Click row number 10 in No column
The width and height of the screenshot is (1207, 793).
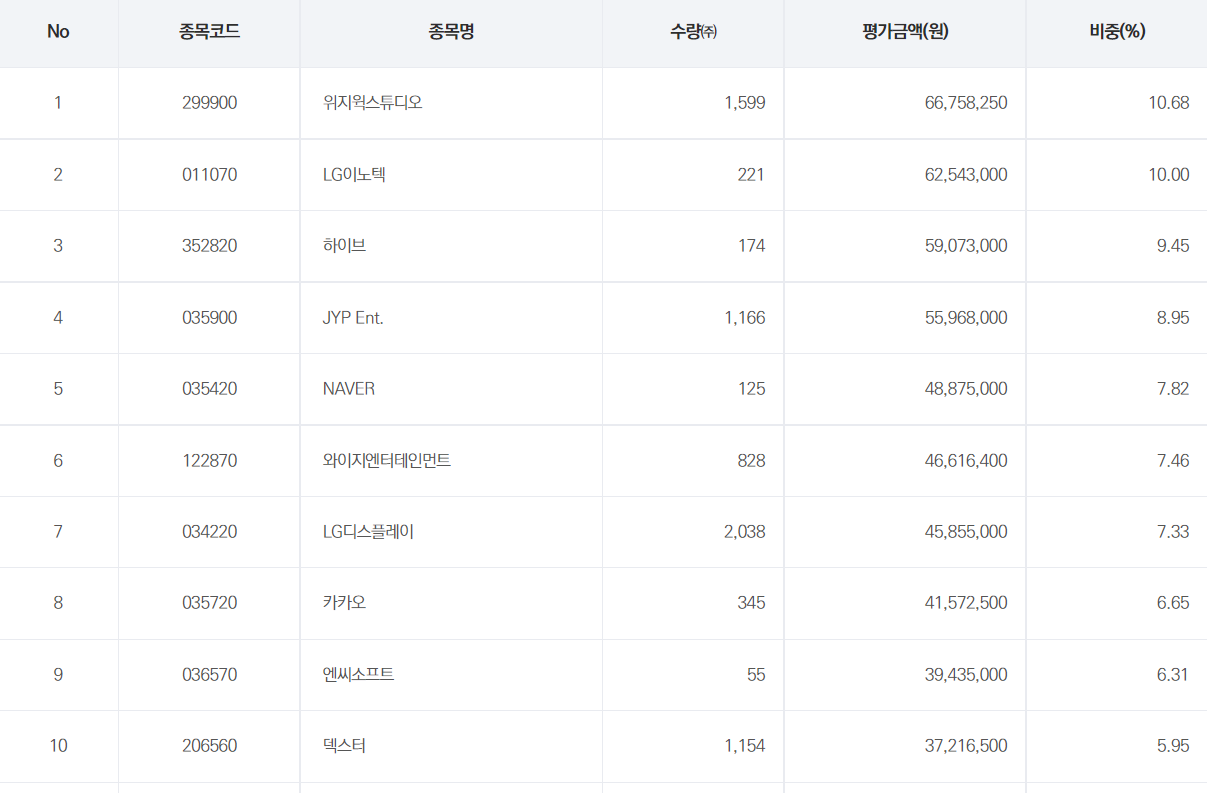(58, 746)
